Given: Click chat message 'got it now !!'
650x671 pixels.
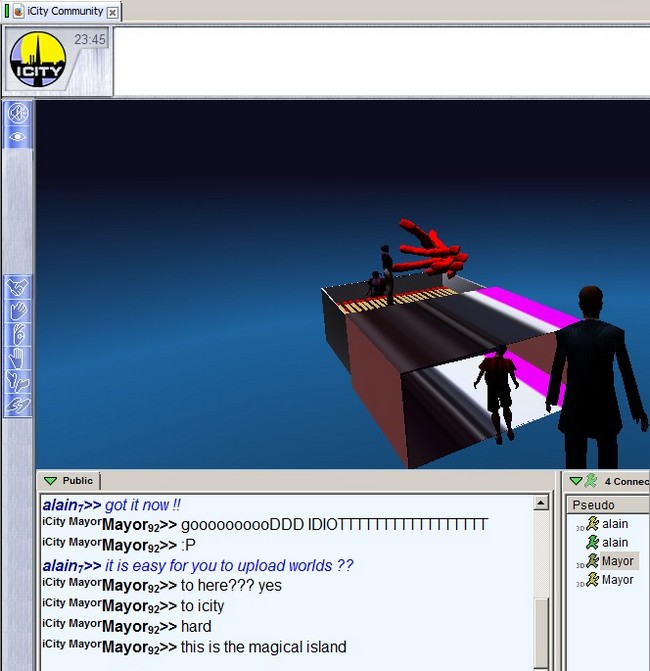Looking at the screenshot, I should [x=143, y=505].
